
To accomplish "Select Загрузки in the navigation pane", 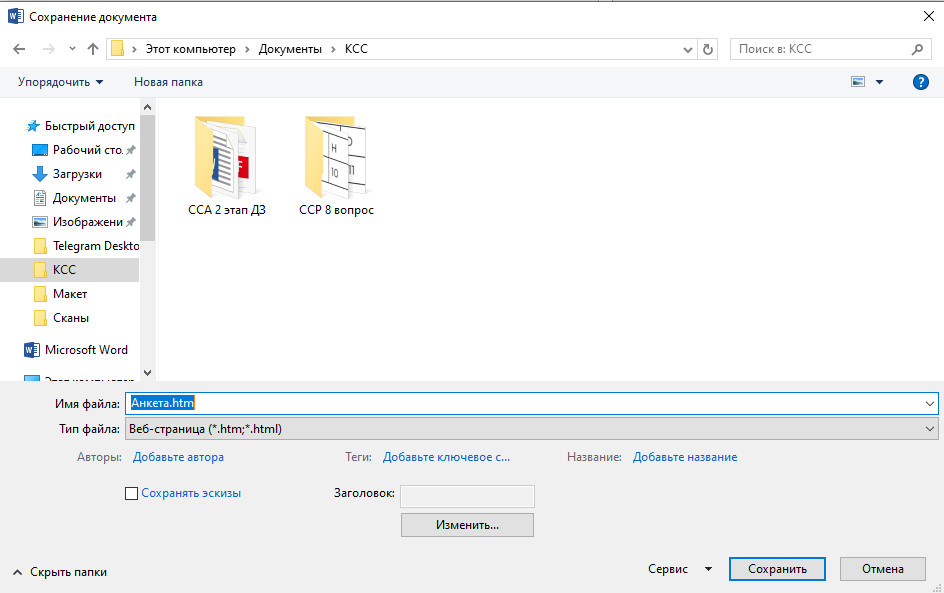I will pos(77,174).
